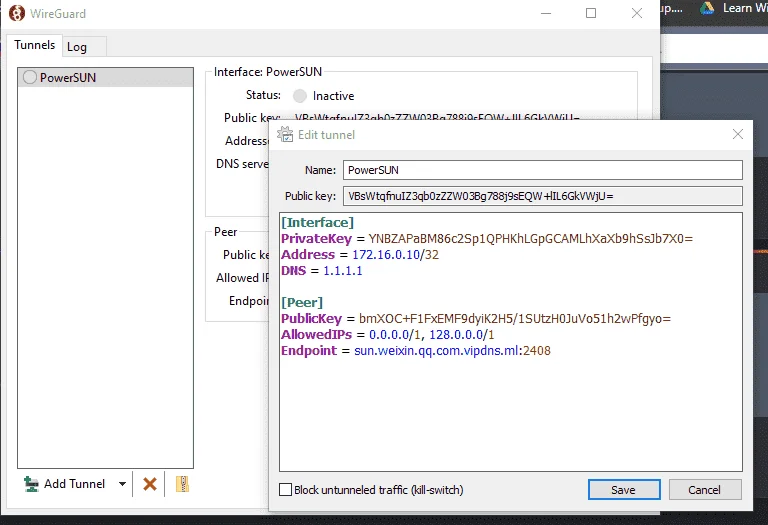Click the Endpoint sun.weixin.qq.com.vipdns.ml:2408 value
The height and width of the screenshot is (525, 768).
click(452, 351)
